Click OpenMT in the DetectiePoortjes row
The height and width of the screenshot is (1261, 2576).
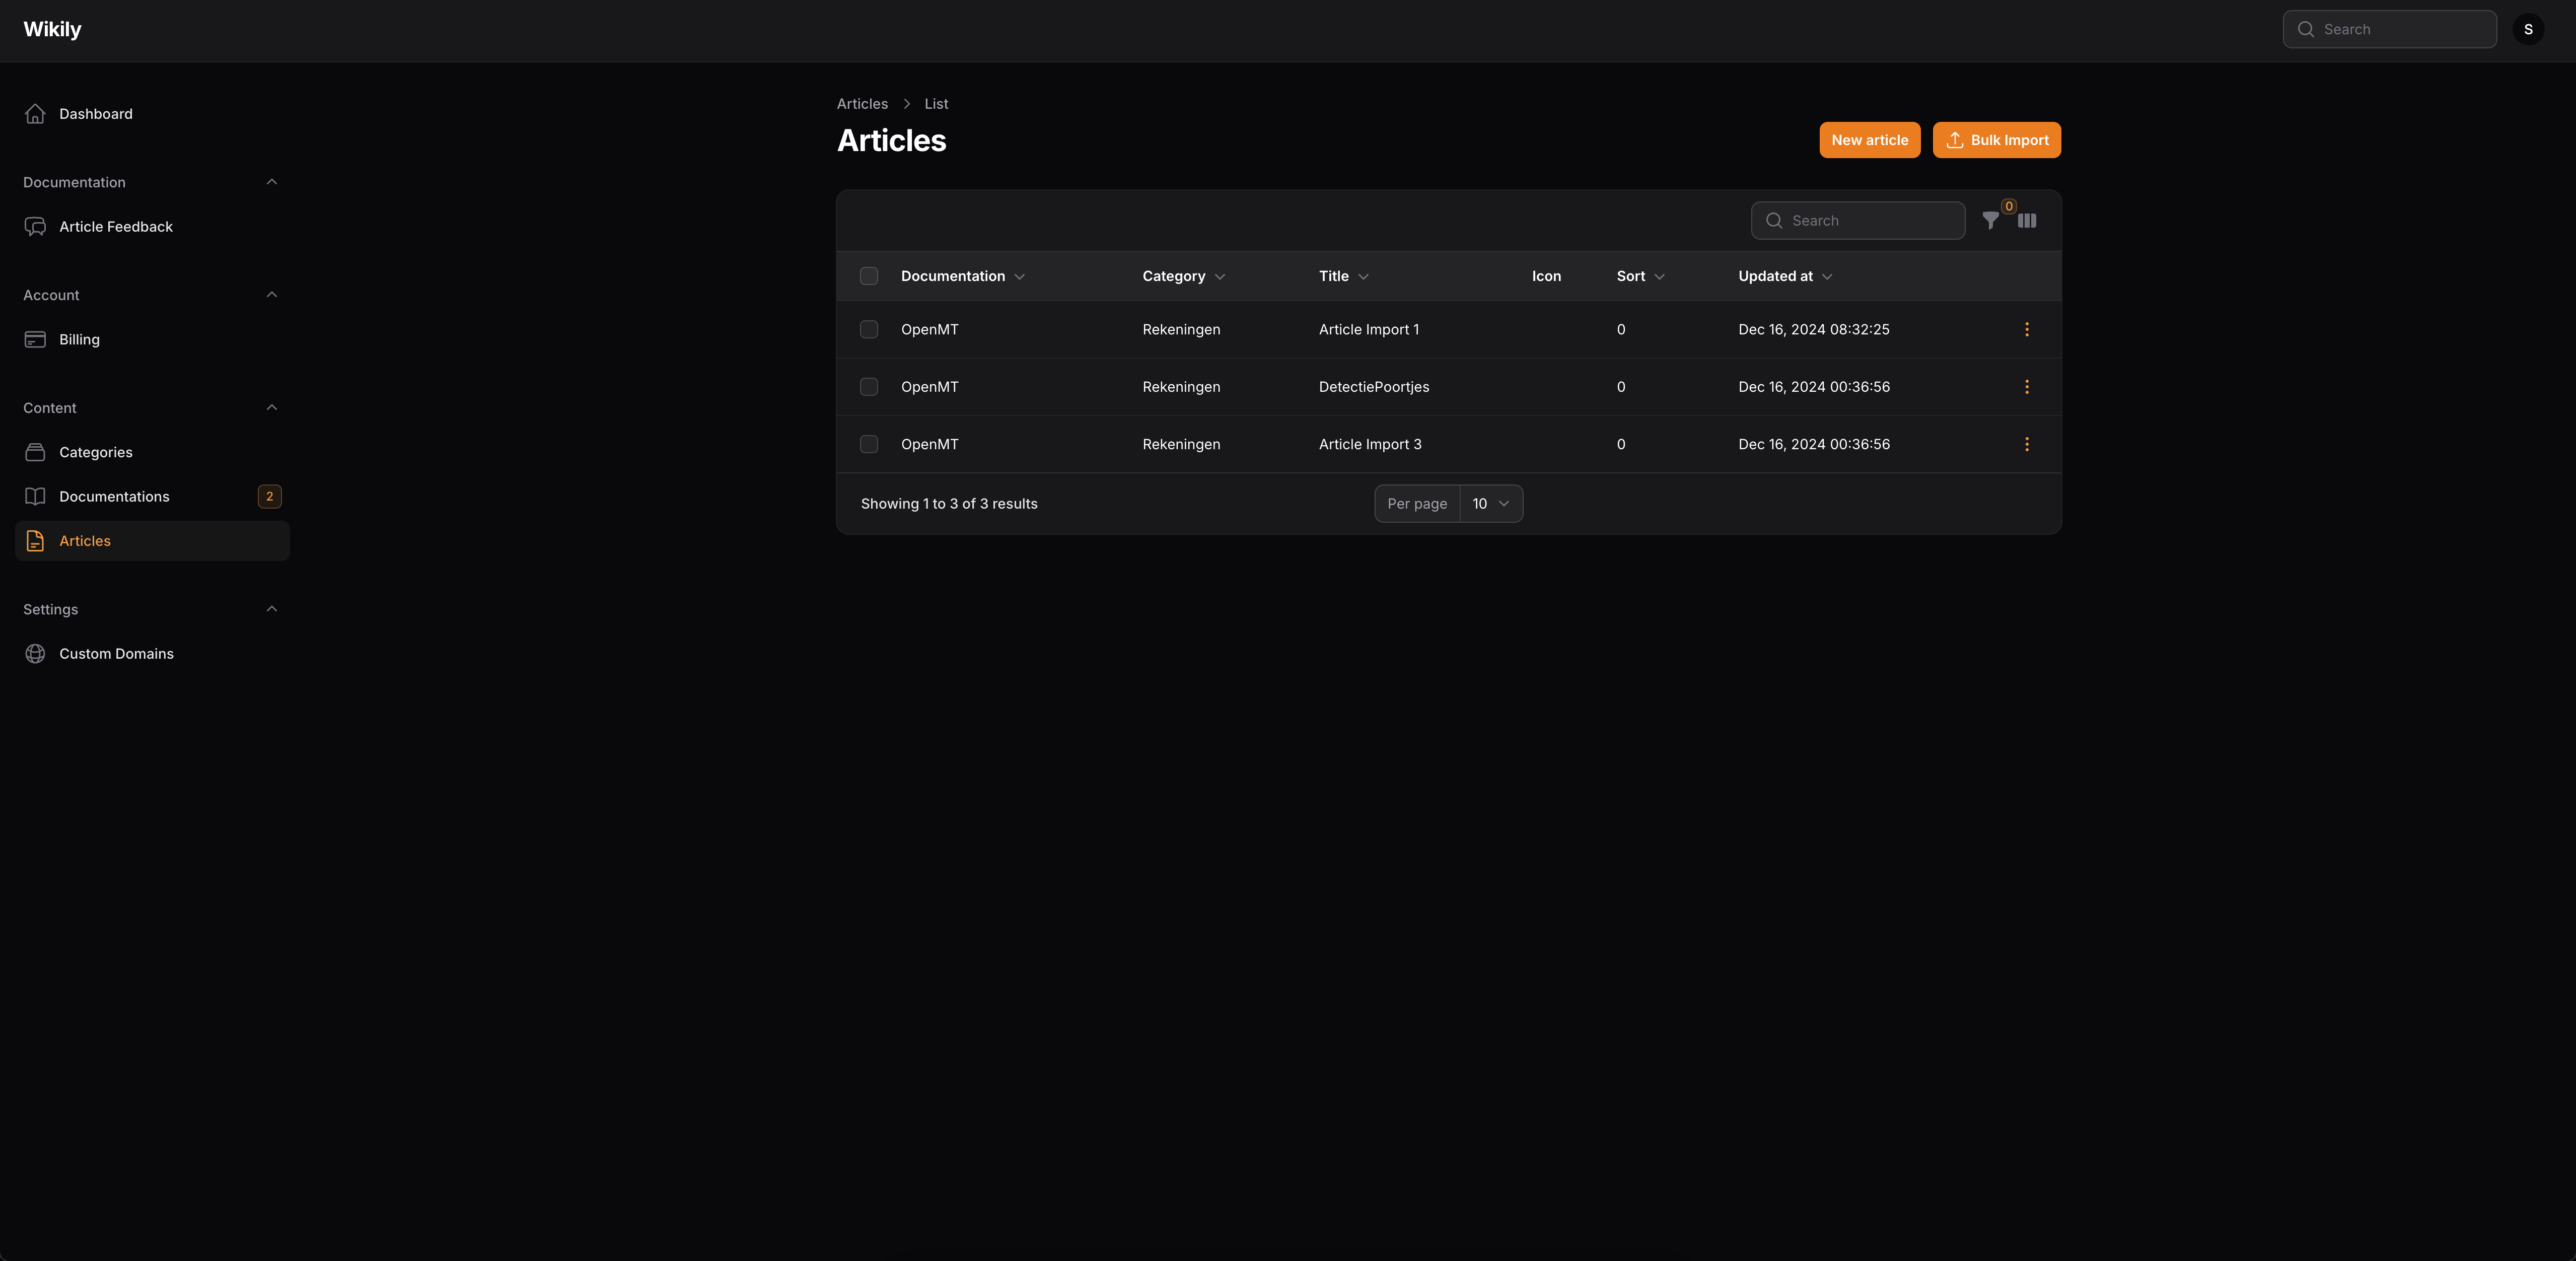click(929, 387)
